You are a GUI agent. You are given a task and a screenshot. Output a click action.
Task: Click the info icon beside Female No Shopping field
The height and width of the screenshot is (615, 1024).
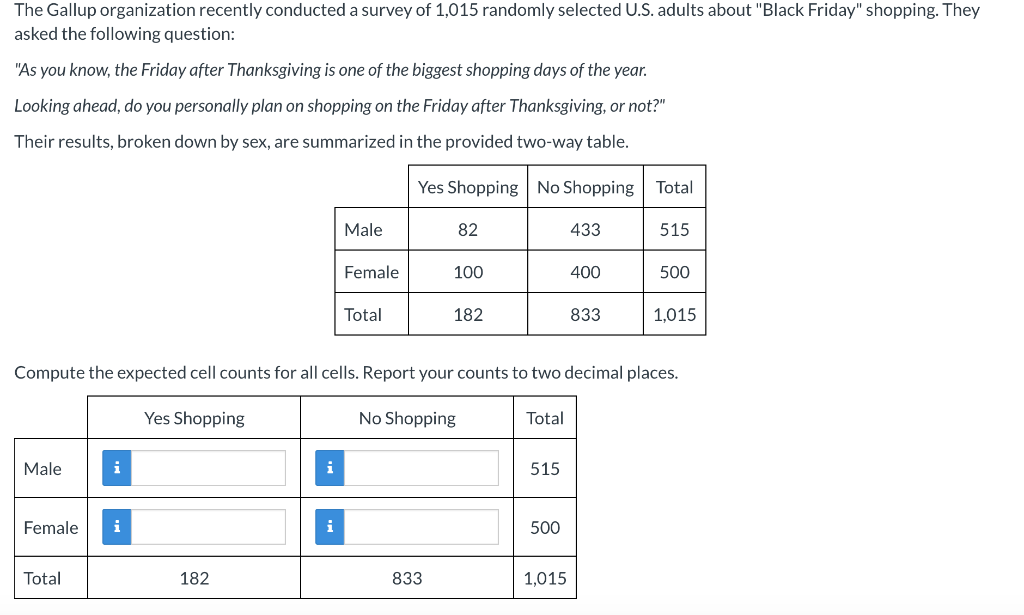point(330,526)
